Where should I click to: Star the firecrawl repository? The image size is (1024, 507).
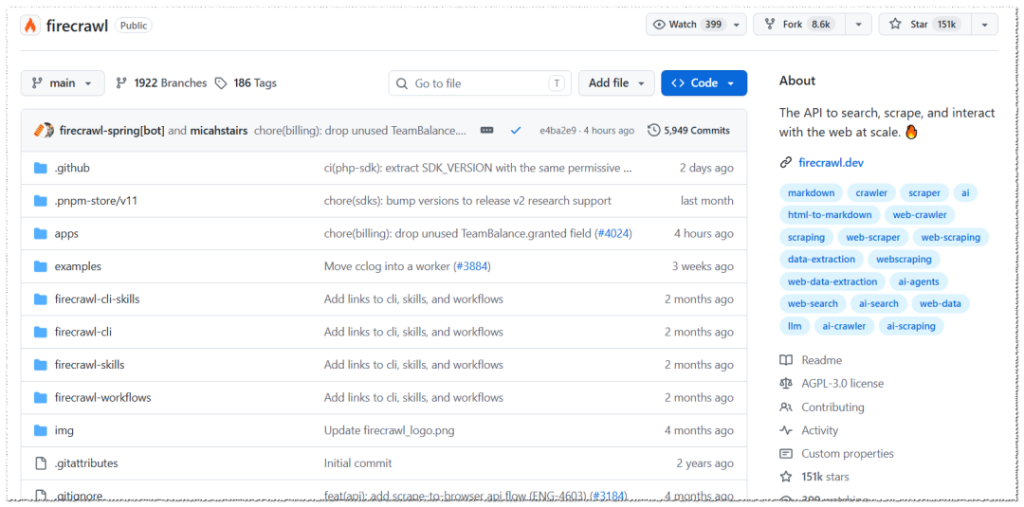click(927, 24)
